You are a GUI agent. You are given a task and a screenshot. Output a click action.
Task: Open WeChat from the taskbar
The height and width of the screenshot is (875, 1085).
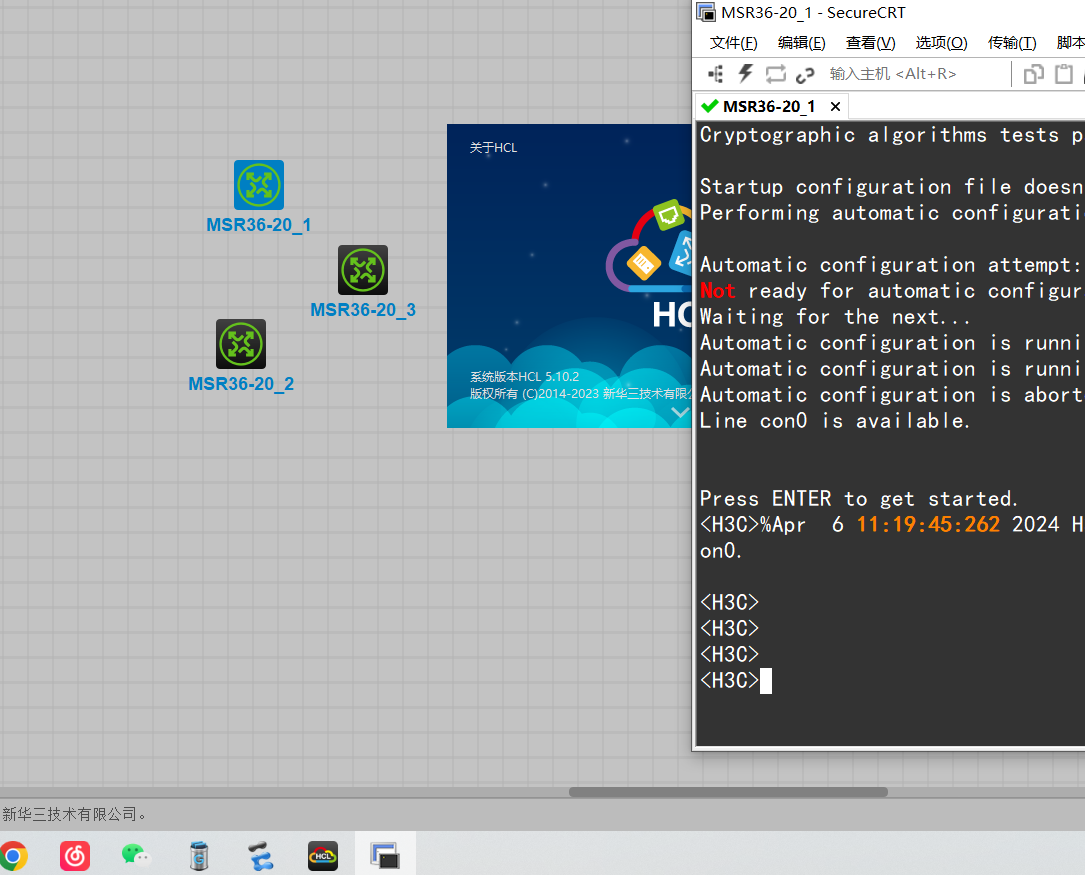tap(136, 856)
